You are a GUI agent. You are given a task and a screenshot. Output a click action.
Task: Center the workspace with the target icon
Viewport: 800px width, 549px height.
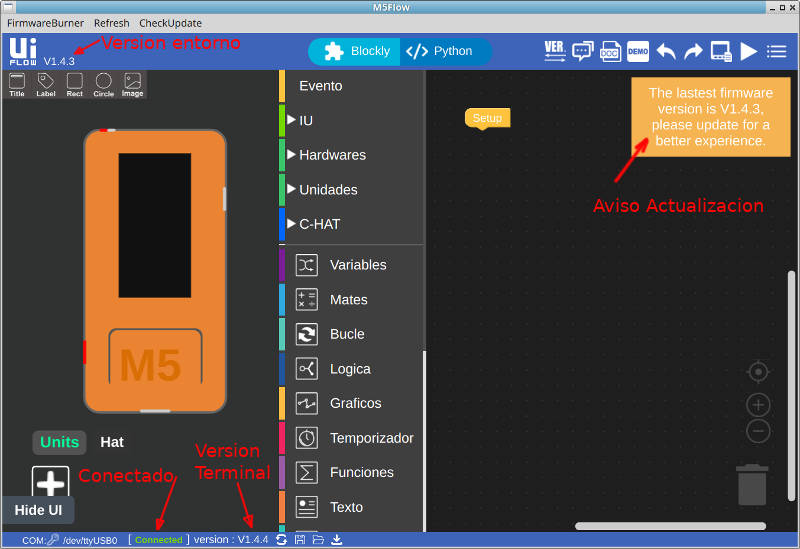[758, 372]
